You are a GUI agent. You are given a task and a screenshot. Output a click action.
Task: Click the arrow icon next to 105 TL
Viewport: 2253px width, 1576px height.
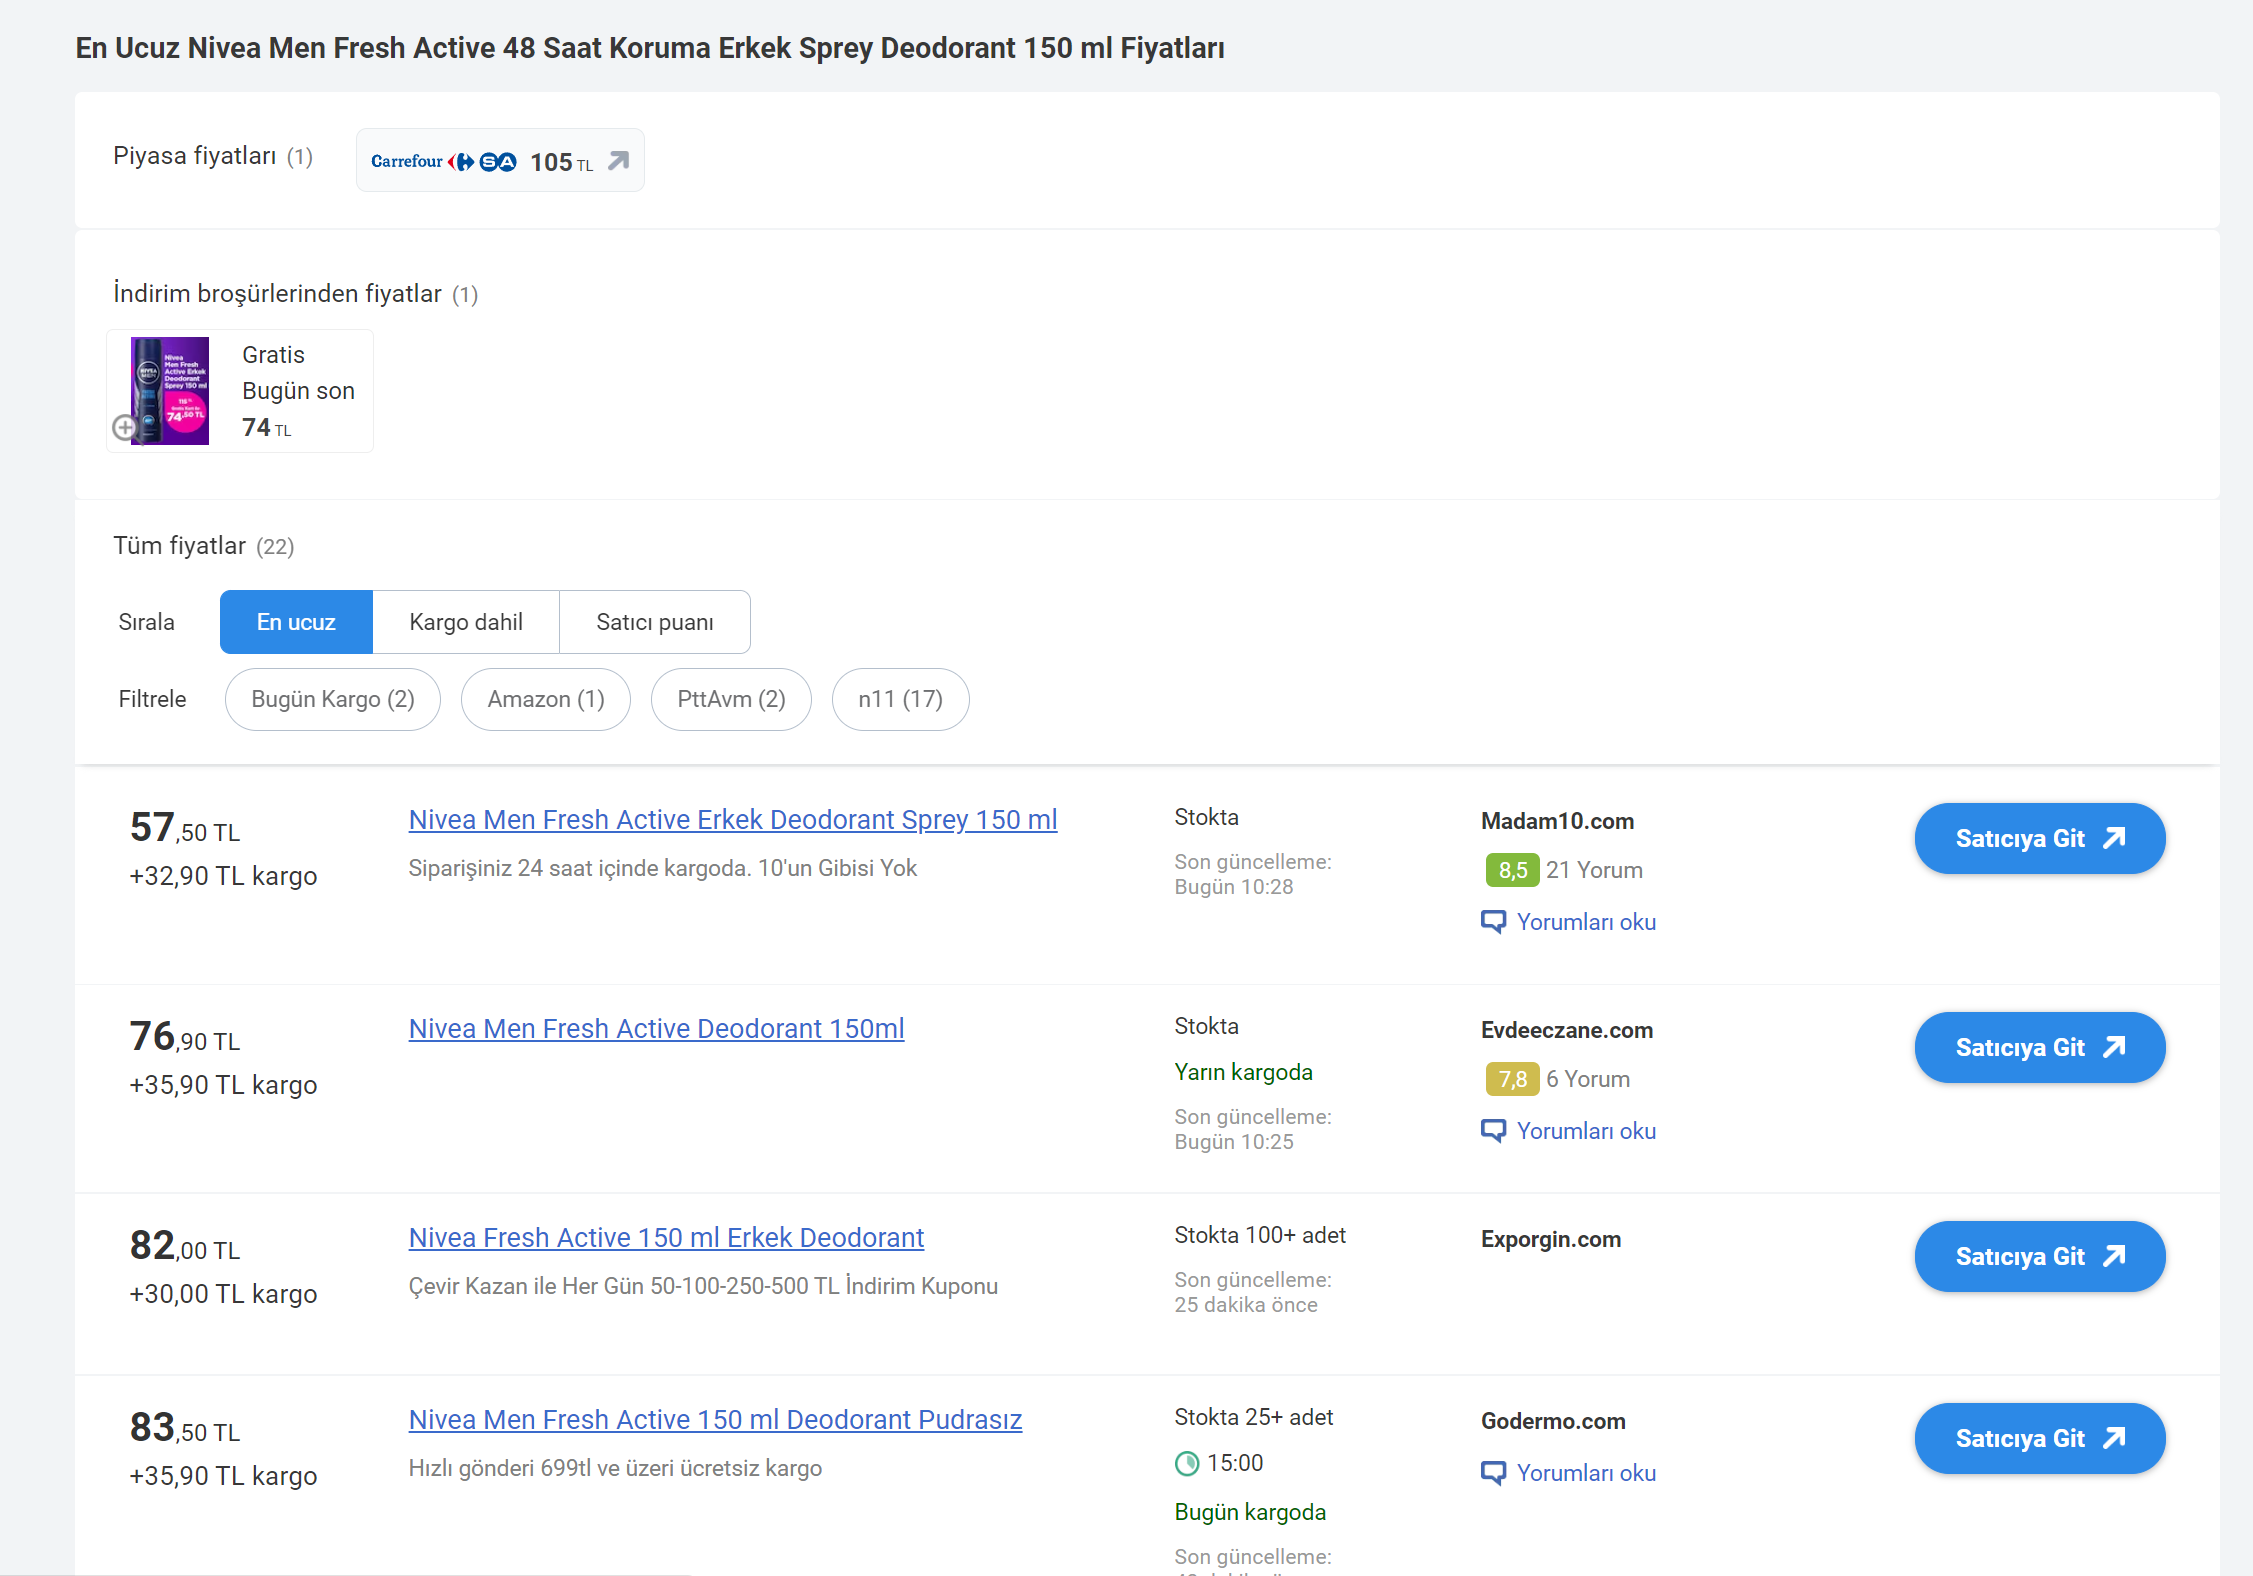619,161
